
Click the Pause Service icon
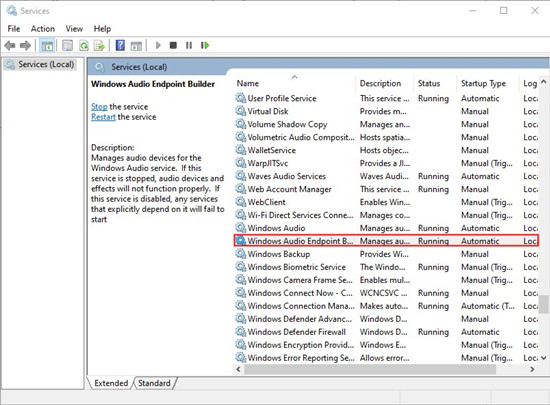(189, 45)
